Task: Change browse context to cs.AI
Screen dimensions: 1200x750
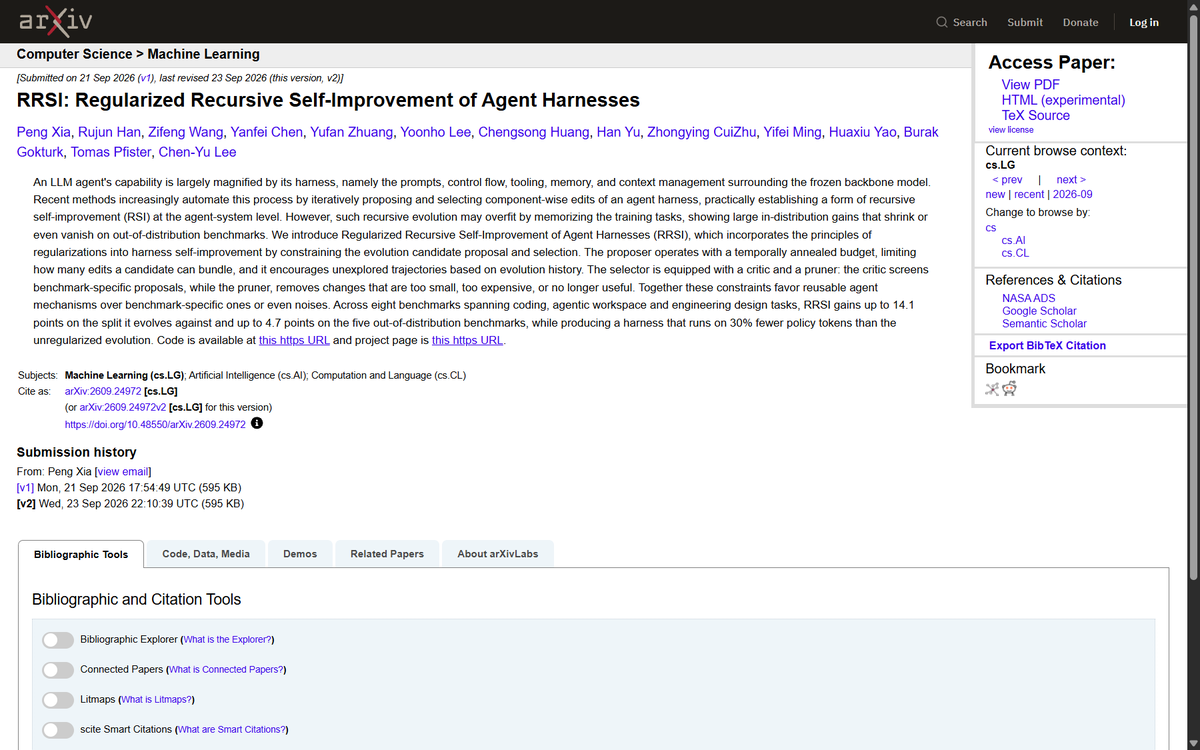Action: pyautogui.click(x=1013, y=240)
